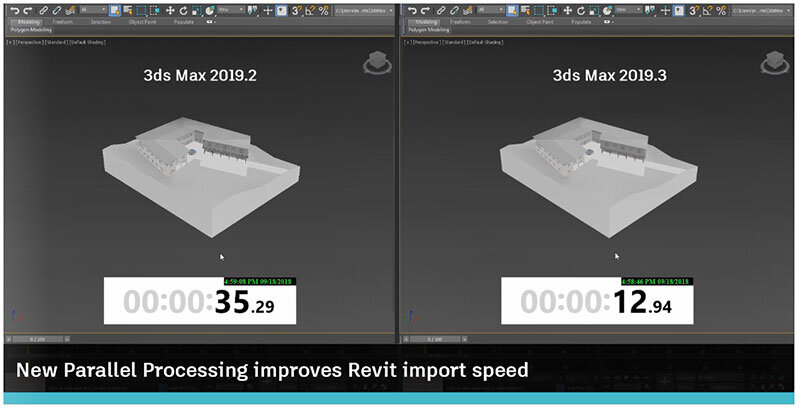The height and width of the screenshot is (410, 800).
Task: Choose Select and Rotate tool in right window
Action: 581,11
